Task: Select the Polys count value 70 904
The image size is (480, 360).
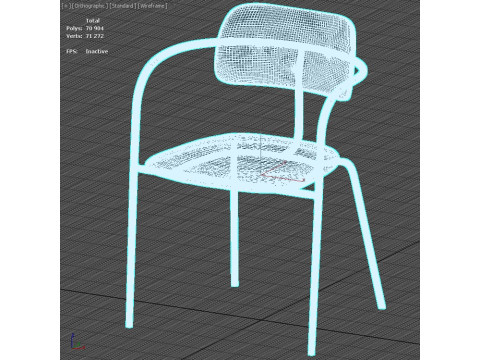Action: coord(95,28)
